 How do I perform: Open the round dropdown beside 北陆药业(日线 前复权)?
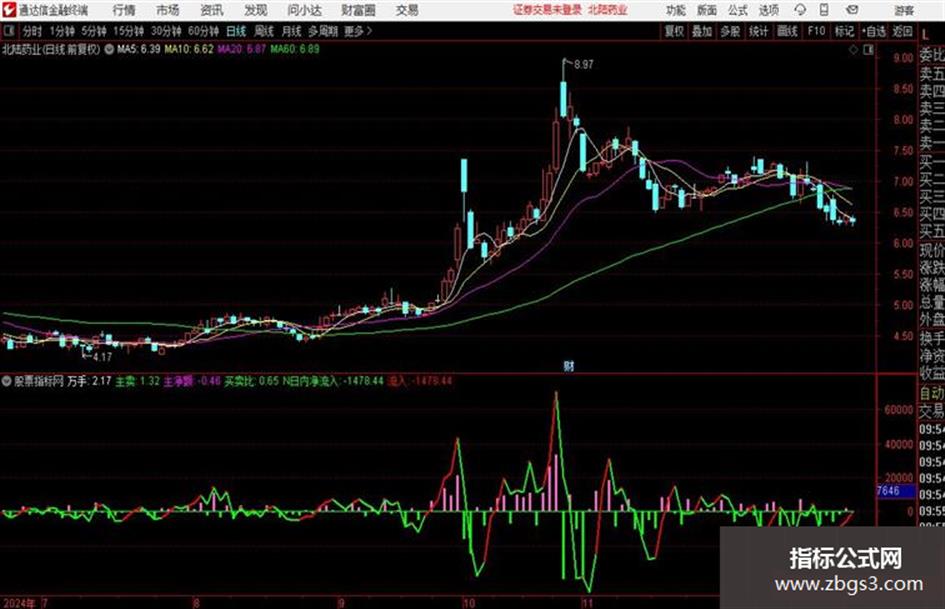tap(109, 49)
